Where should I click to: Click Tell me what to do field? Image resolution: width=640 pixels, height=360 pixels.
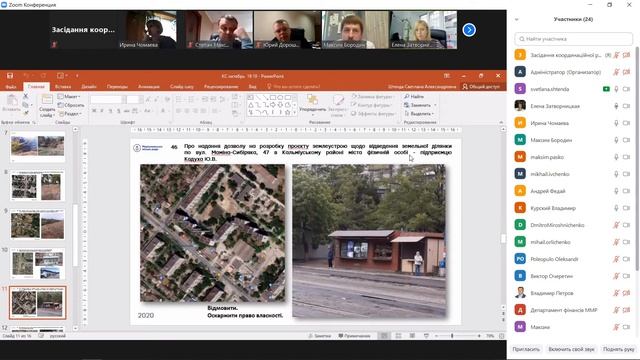point(294,87)
